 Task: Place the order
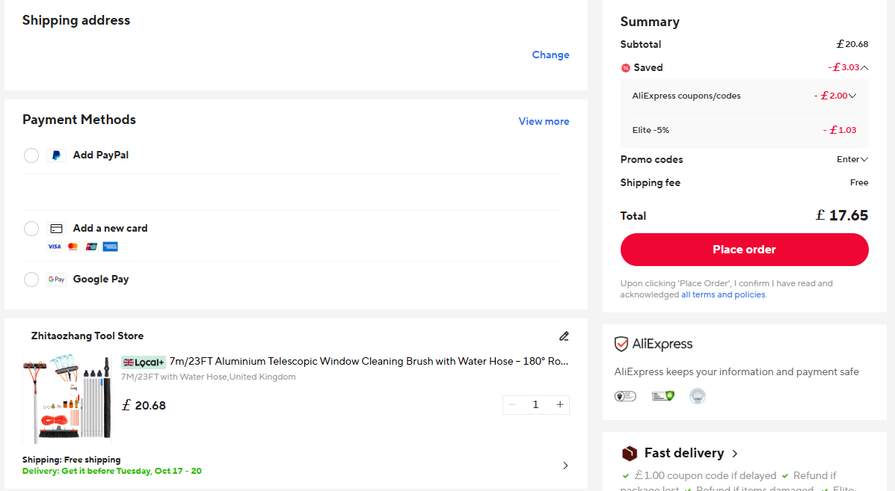coord(744,249)
